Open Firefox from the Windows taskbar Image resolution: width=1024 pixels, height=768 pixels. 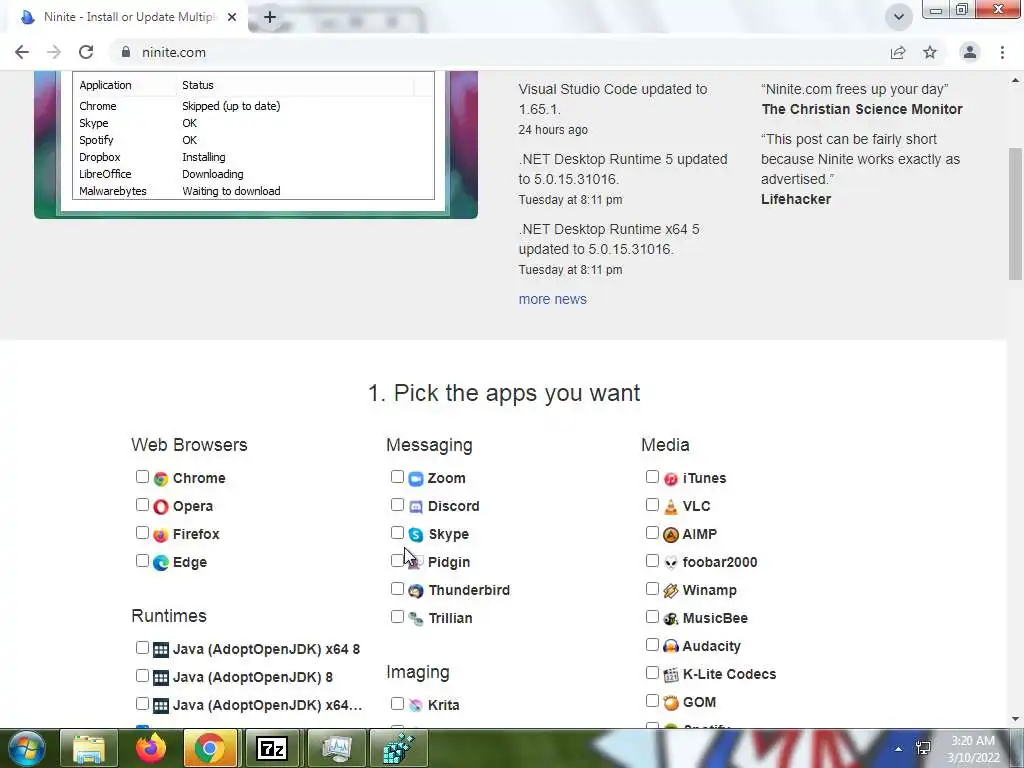151,748
